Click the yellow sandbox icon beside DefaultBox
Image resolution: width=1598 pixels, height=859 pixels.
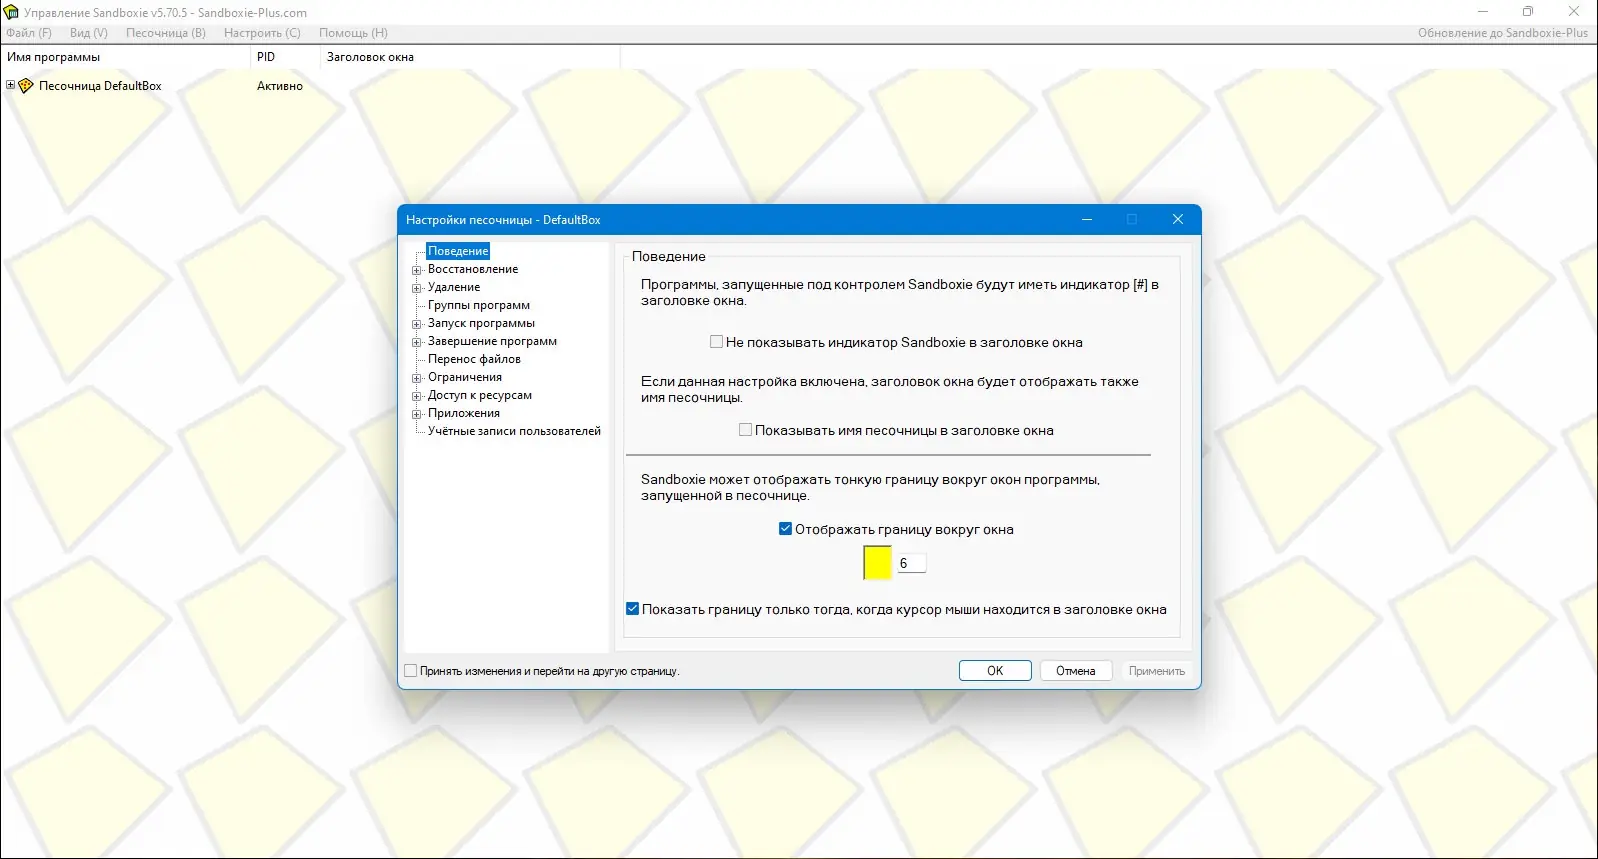[x=26, y=86]
